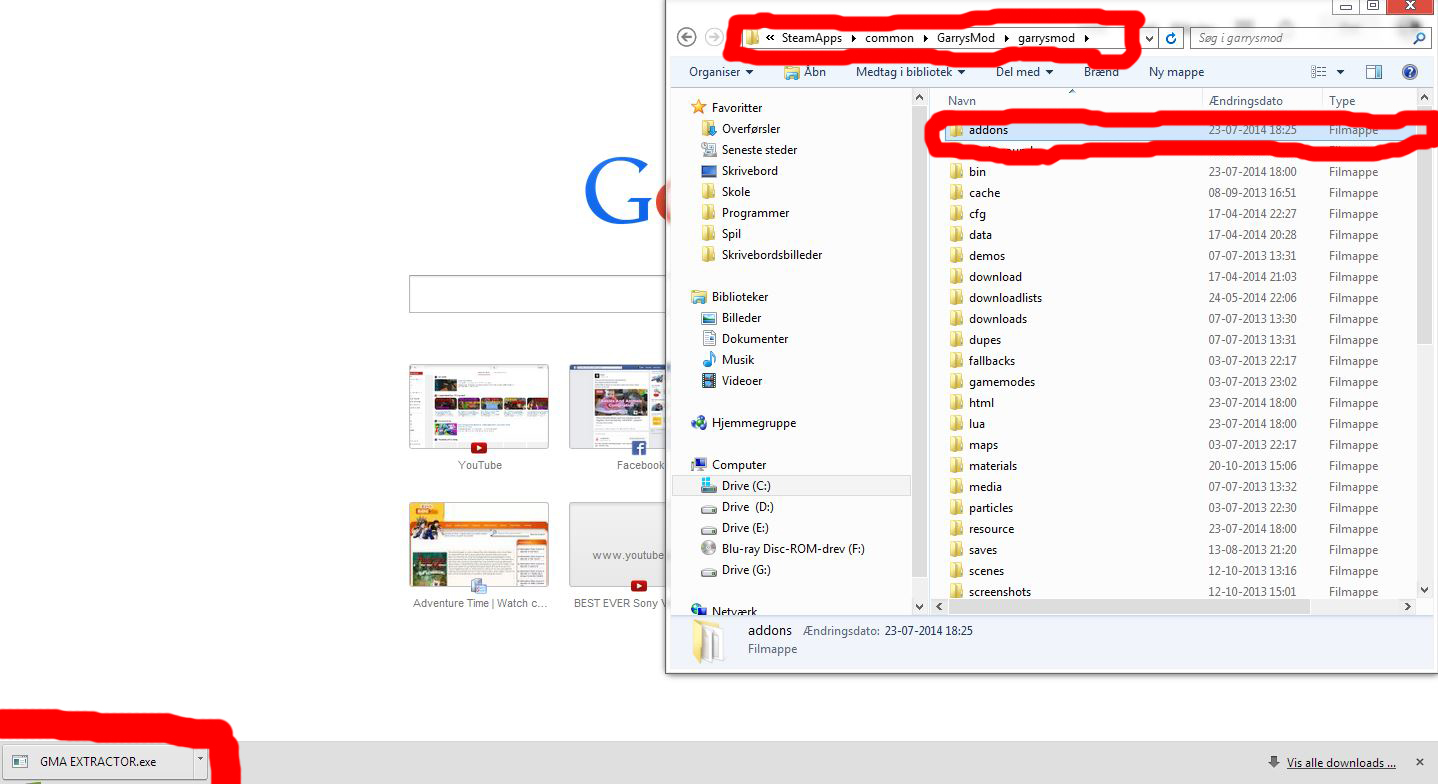Click the Billeder pictures icon

tap(709, 317)
